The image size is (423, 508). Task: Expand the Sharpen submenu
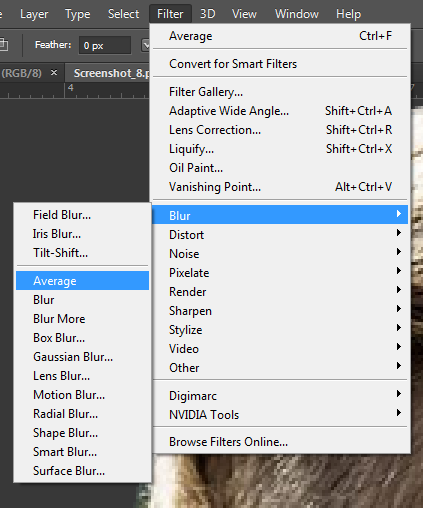[280, 311]
